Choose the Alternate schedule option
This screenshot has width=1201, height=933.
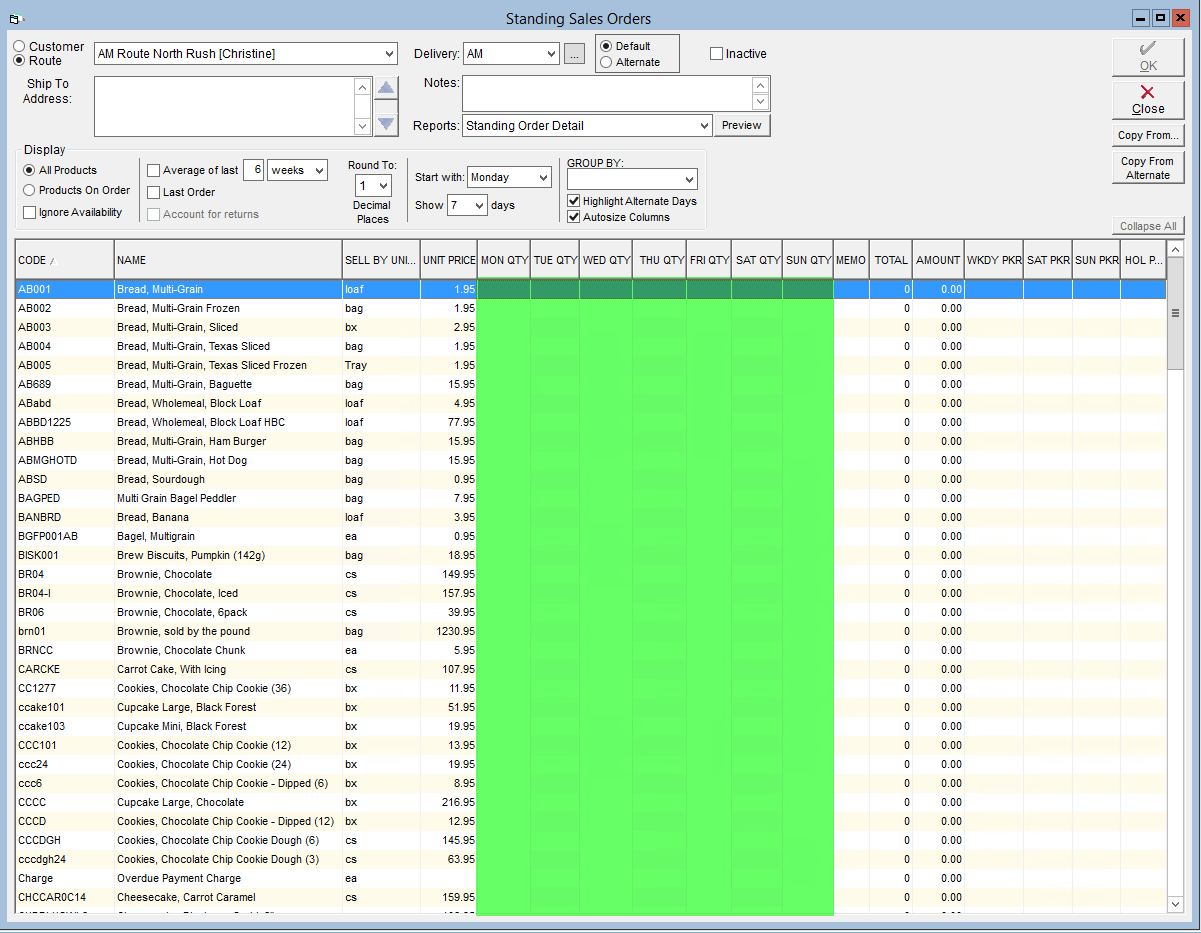coord(606,62)
